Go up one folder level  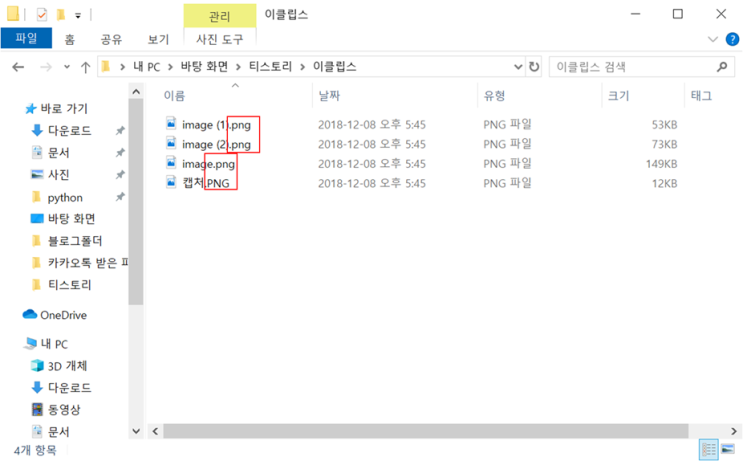point(85,67)
